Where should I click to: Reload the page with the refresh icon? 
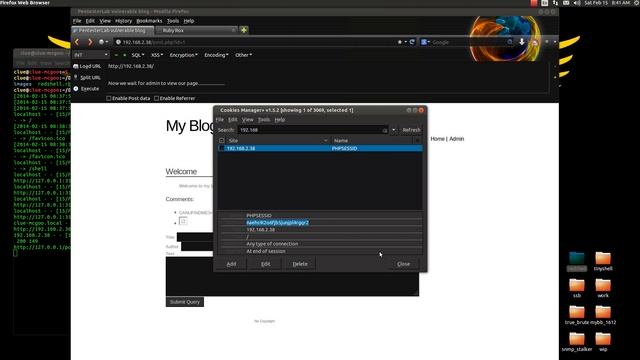coord(412,42)
